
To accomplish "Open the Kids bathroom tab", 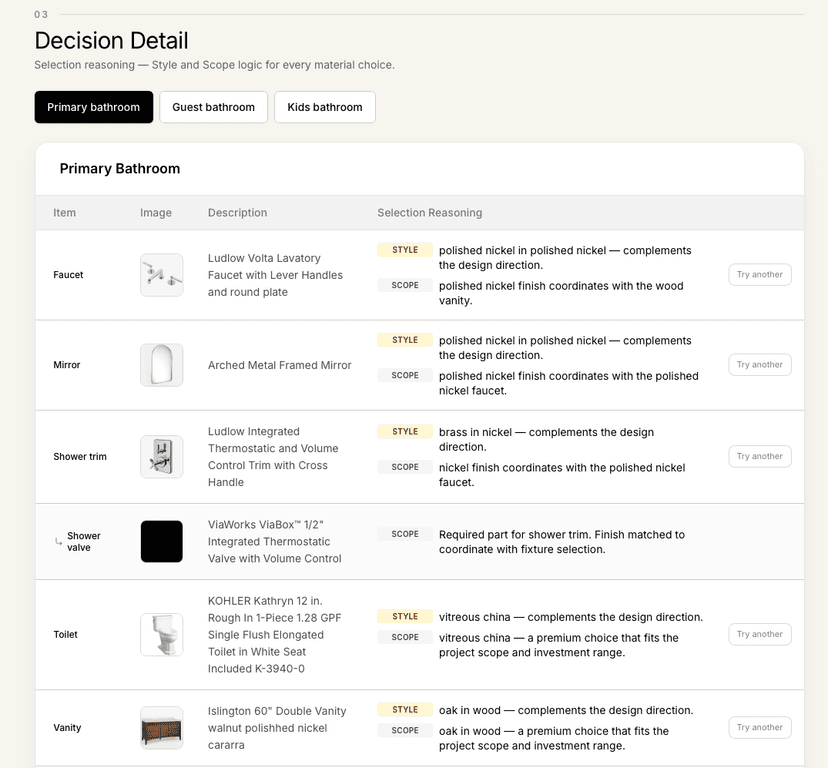I will [x=324, y=106].
